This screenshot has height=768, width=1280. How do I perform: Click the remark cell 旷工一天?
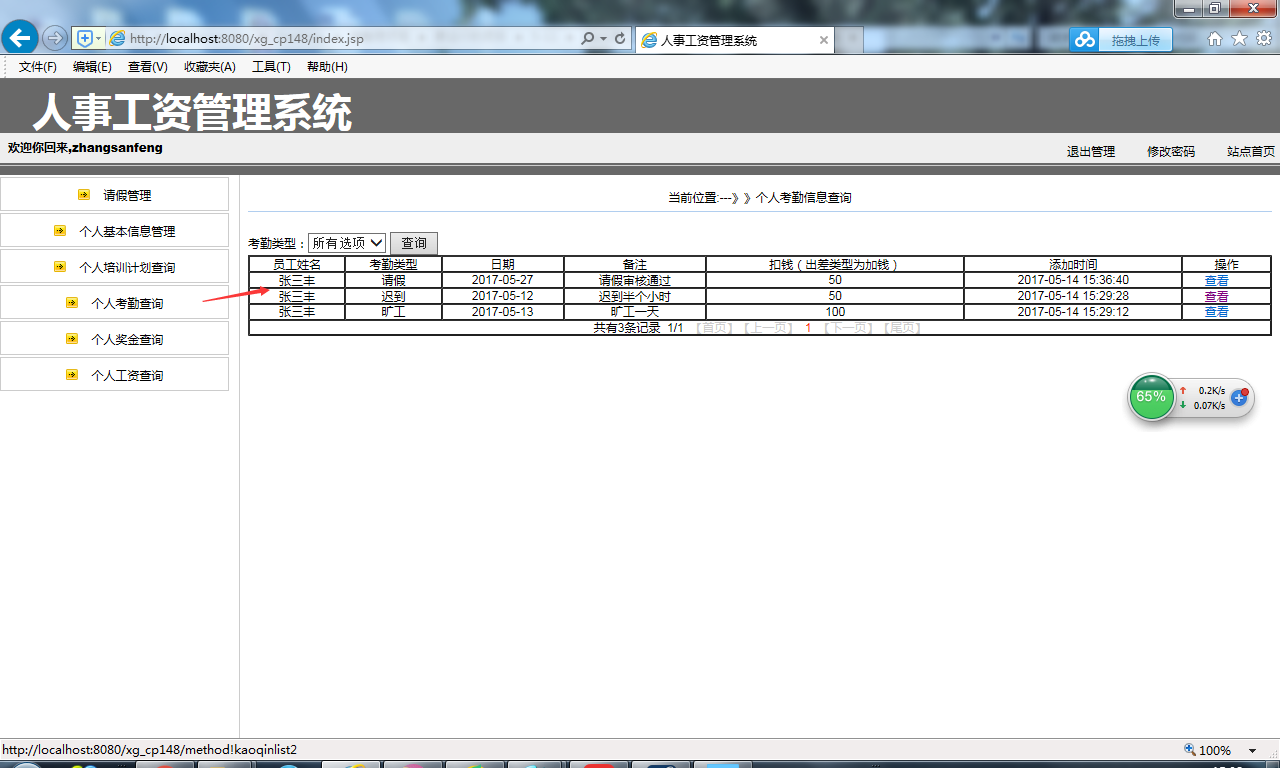click(x=635, y=313)
